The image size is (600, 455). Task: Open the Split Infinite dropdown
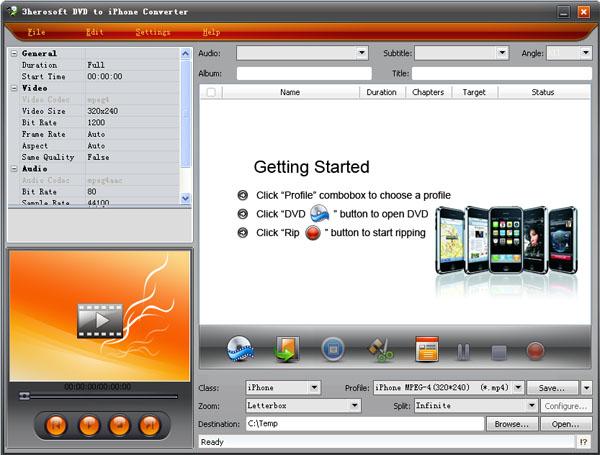click(x=532, y=406)
